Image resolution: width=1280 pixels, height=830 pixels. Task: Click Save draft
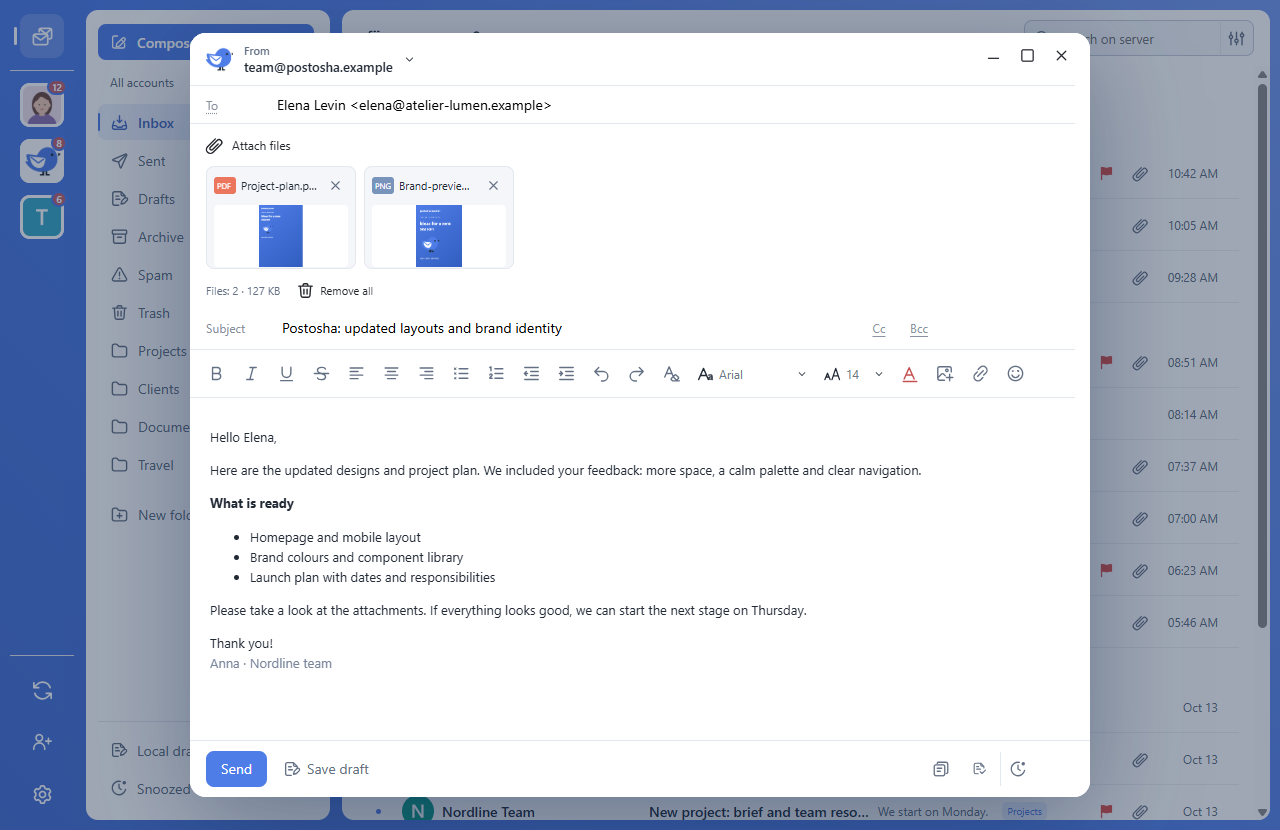point(327,769)
